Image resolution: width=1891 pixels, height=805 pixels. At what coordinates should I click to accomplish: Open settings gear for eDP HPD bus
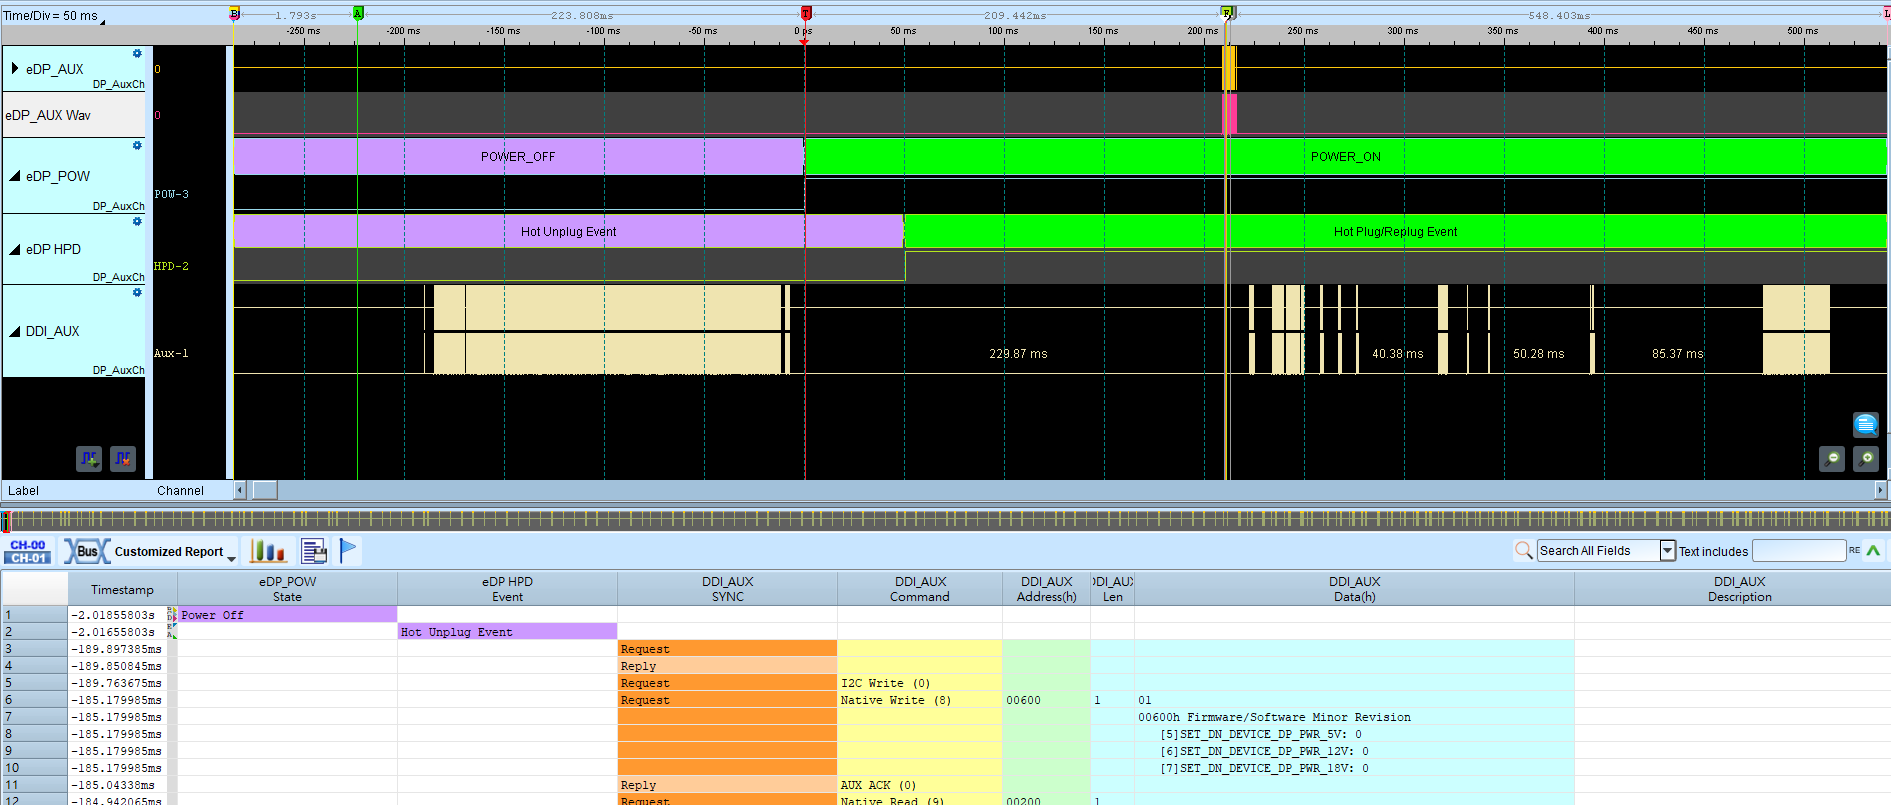tap(137, 222)
